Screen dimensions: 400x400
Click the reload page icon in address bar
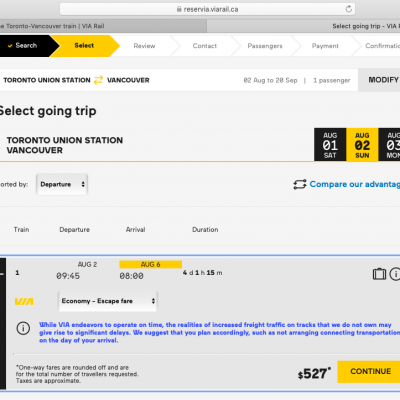pos(348,9)
